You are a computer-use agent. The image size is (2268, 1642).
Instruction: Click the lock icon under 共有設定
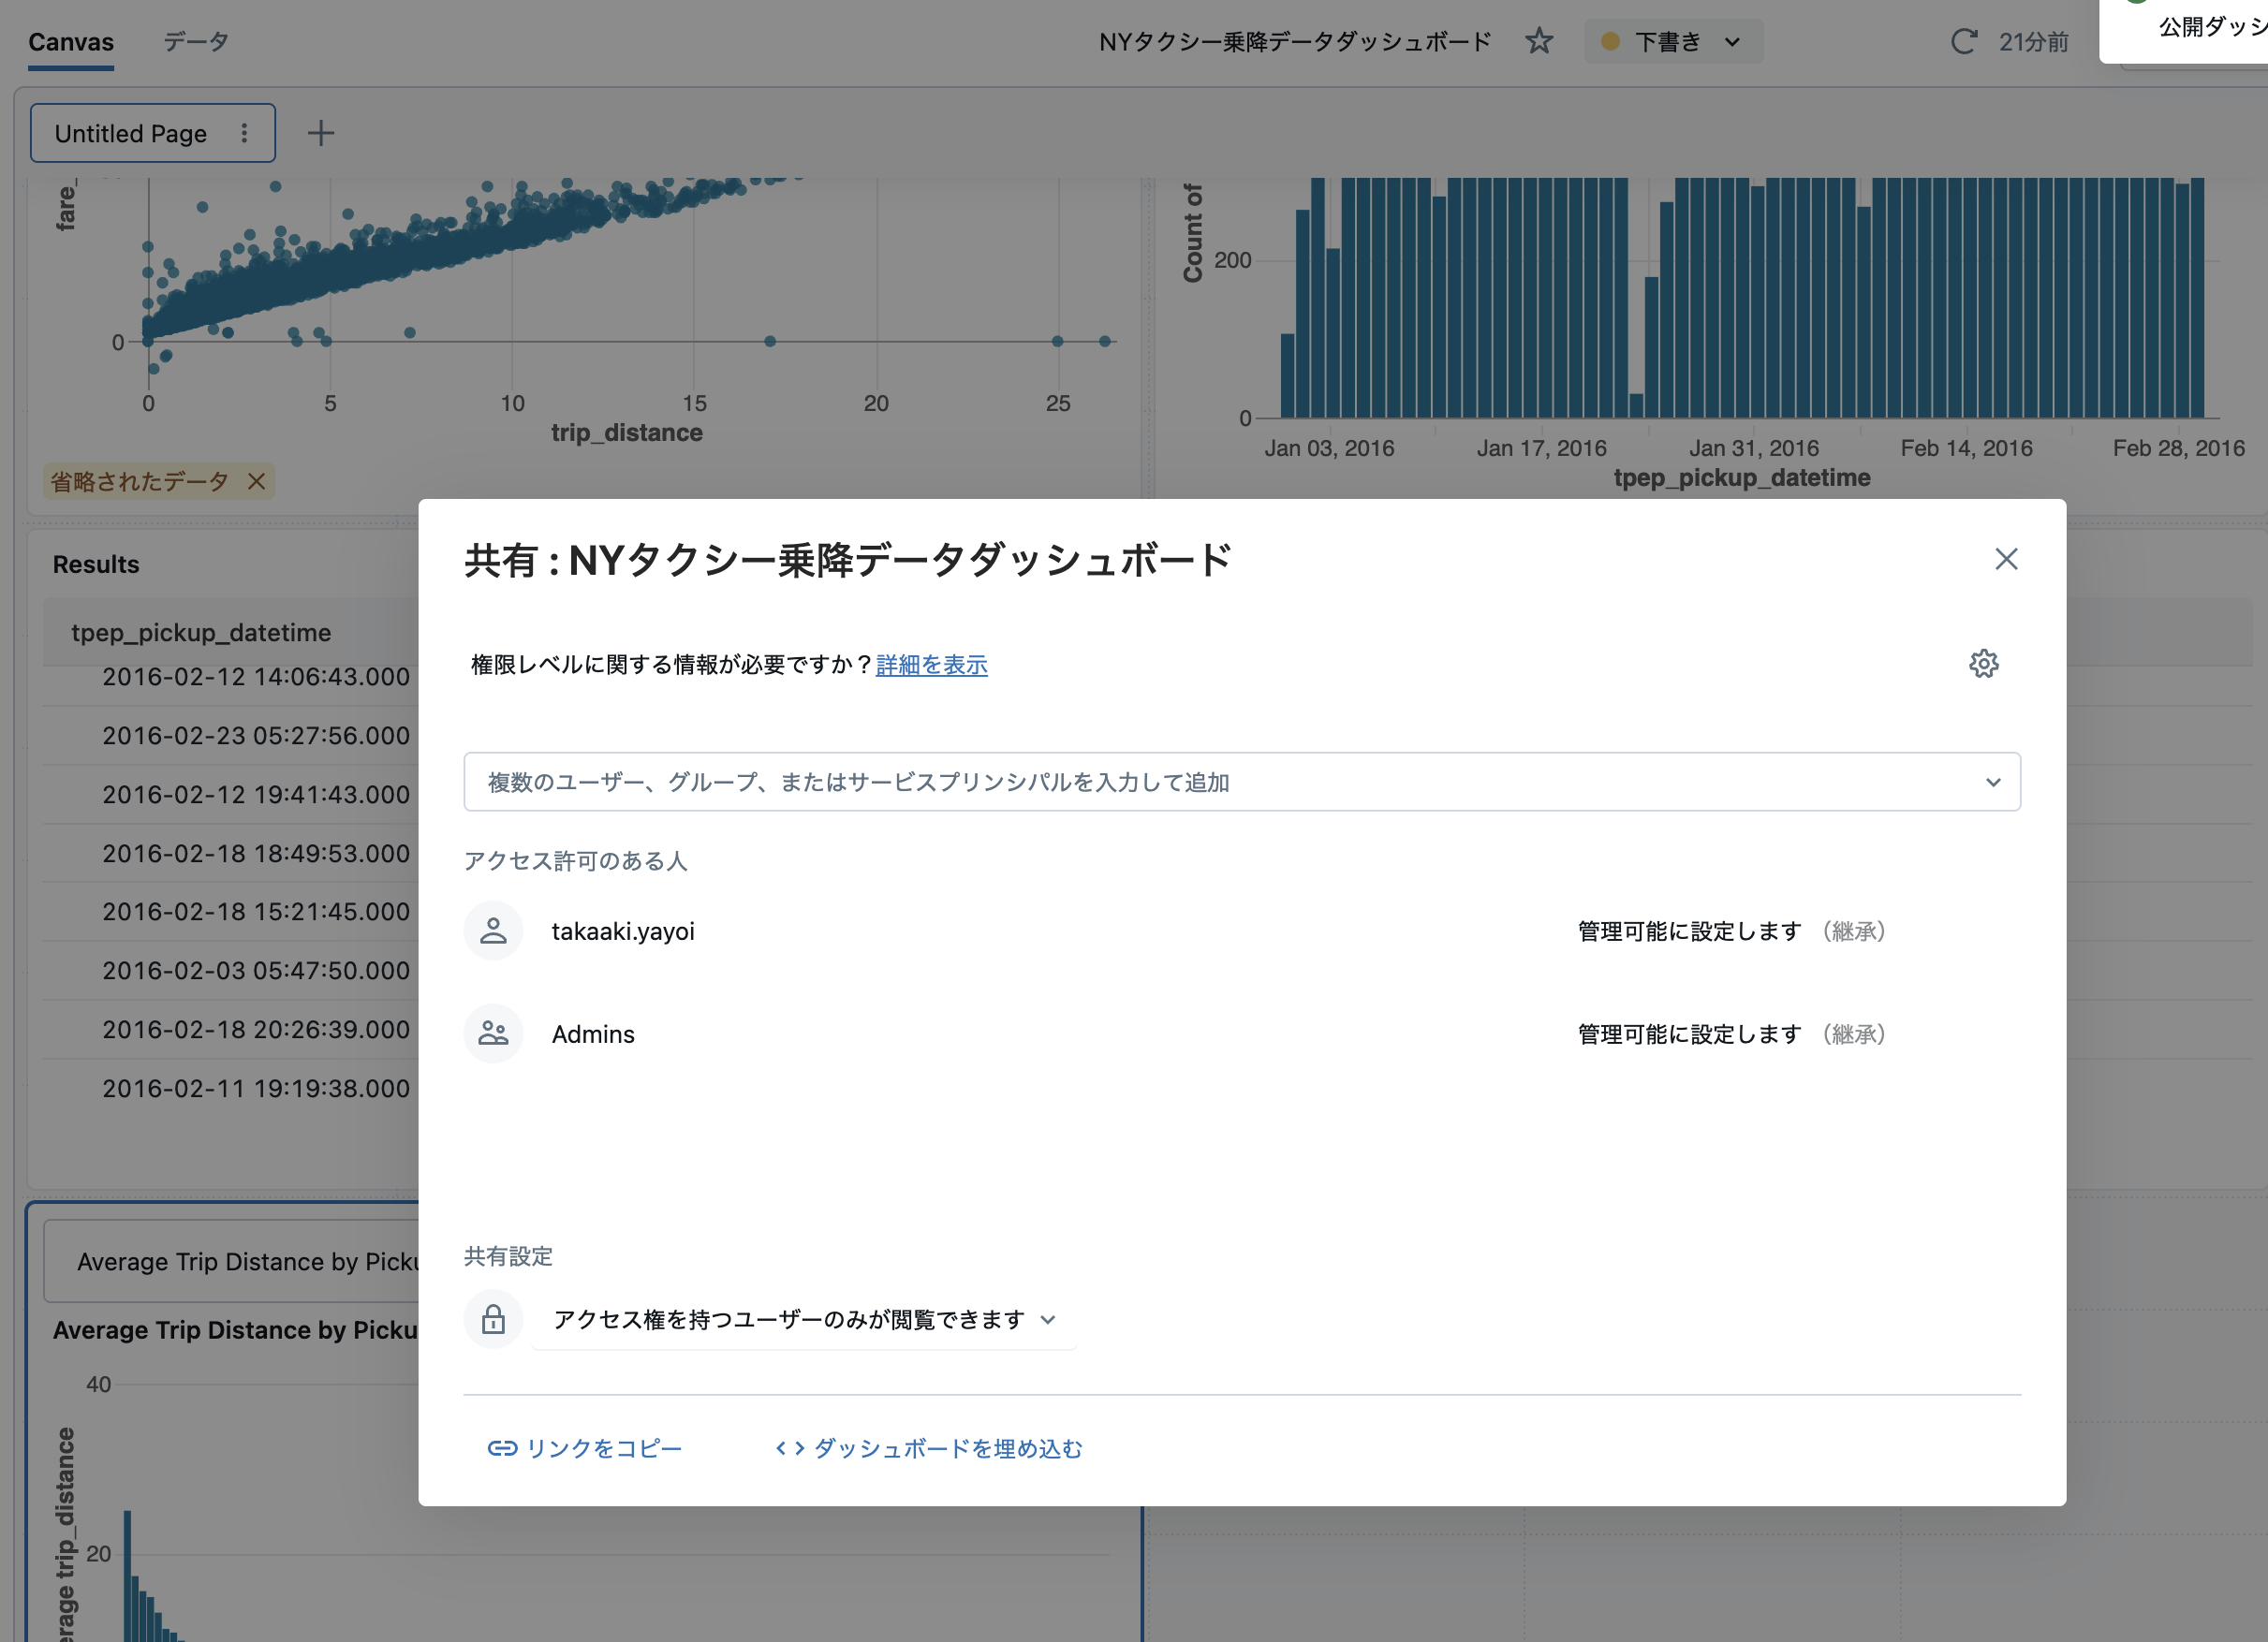pos(493,1319)
